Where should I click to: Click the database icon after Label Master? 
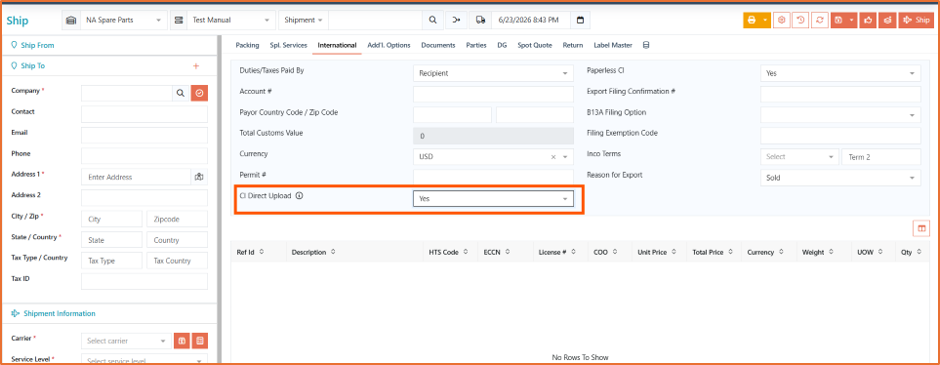tap(646, 45)
